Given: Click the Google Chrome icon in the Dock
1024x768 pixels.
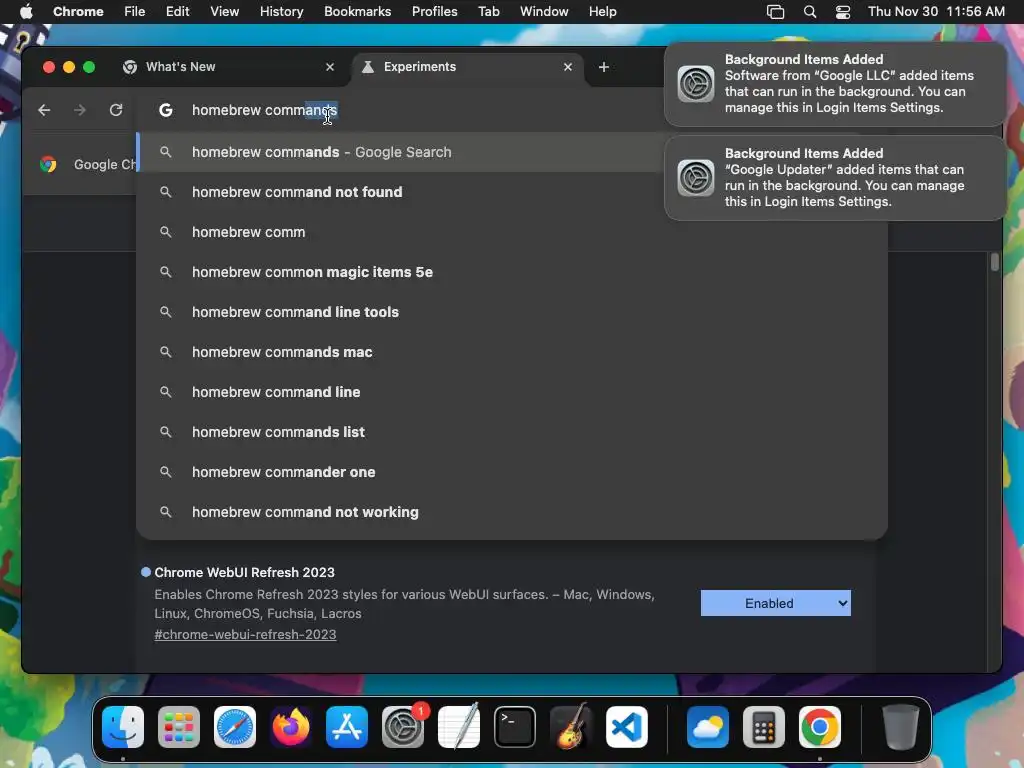Looking at the screenshot, I should tap(820, 727).
